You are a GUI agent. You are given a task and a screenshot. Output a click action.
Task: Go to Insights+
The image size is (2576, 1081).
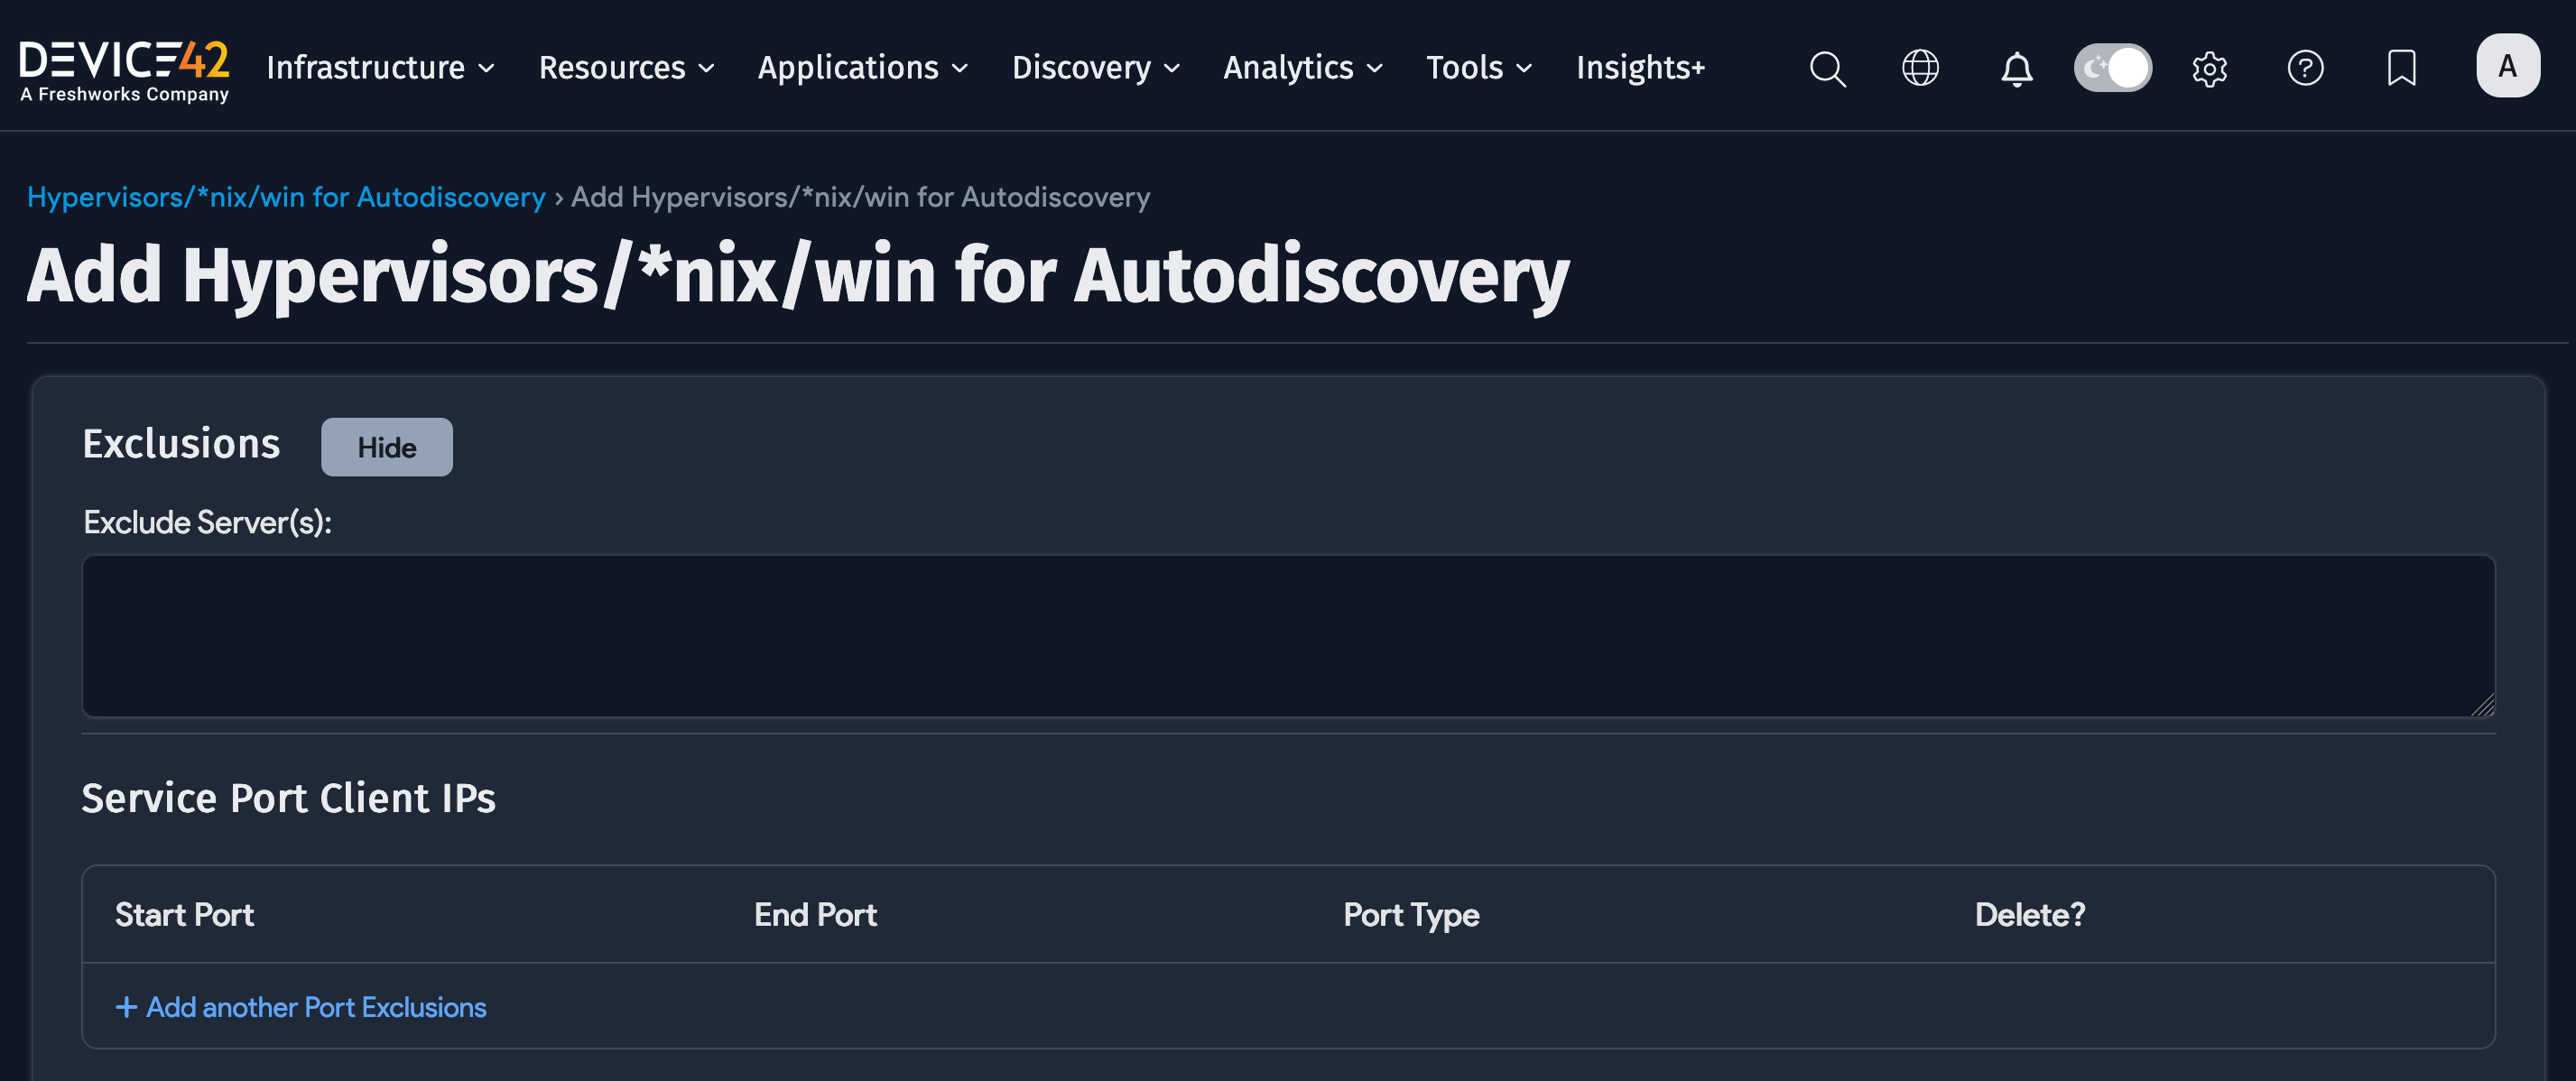pyautogui.click(x=1640, y=68)
